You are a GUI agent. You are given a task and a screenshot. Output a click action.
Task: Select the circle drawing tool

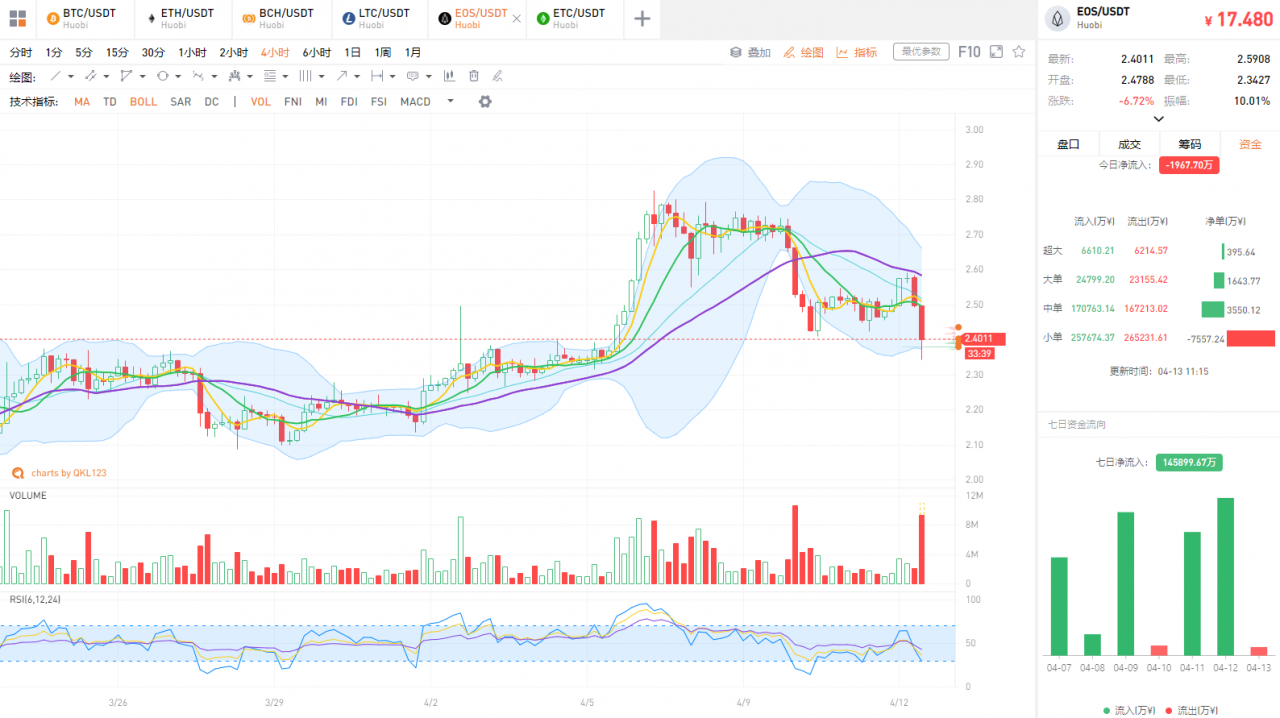162,76
